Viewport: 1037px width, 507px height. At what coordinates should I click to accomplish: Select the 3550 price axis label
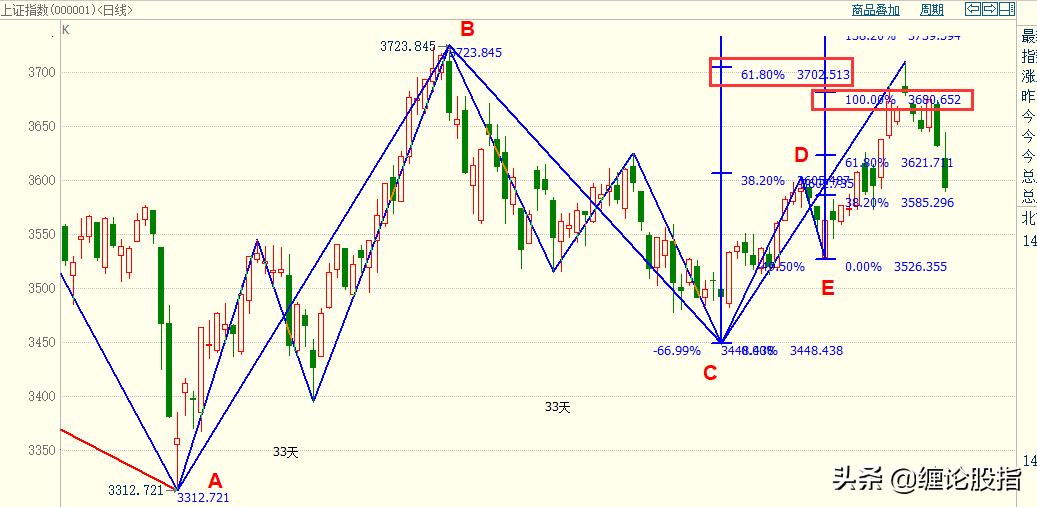click(43, 234)
